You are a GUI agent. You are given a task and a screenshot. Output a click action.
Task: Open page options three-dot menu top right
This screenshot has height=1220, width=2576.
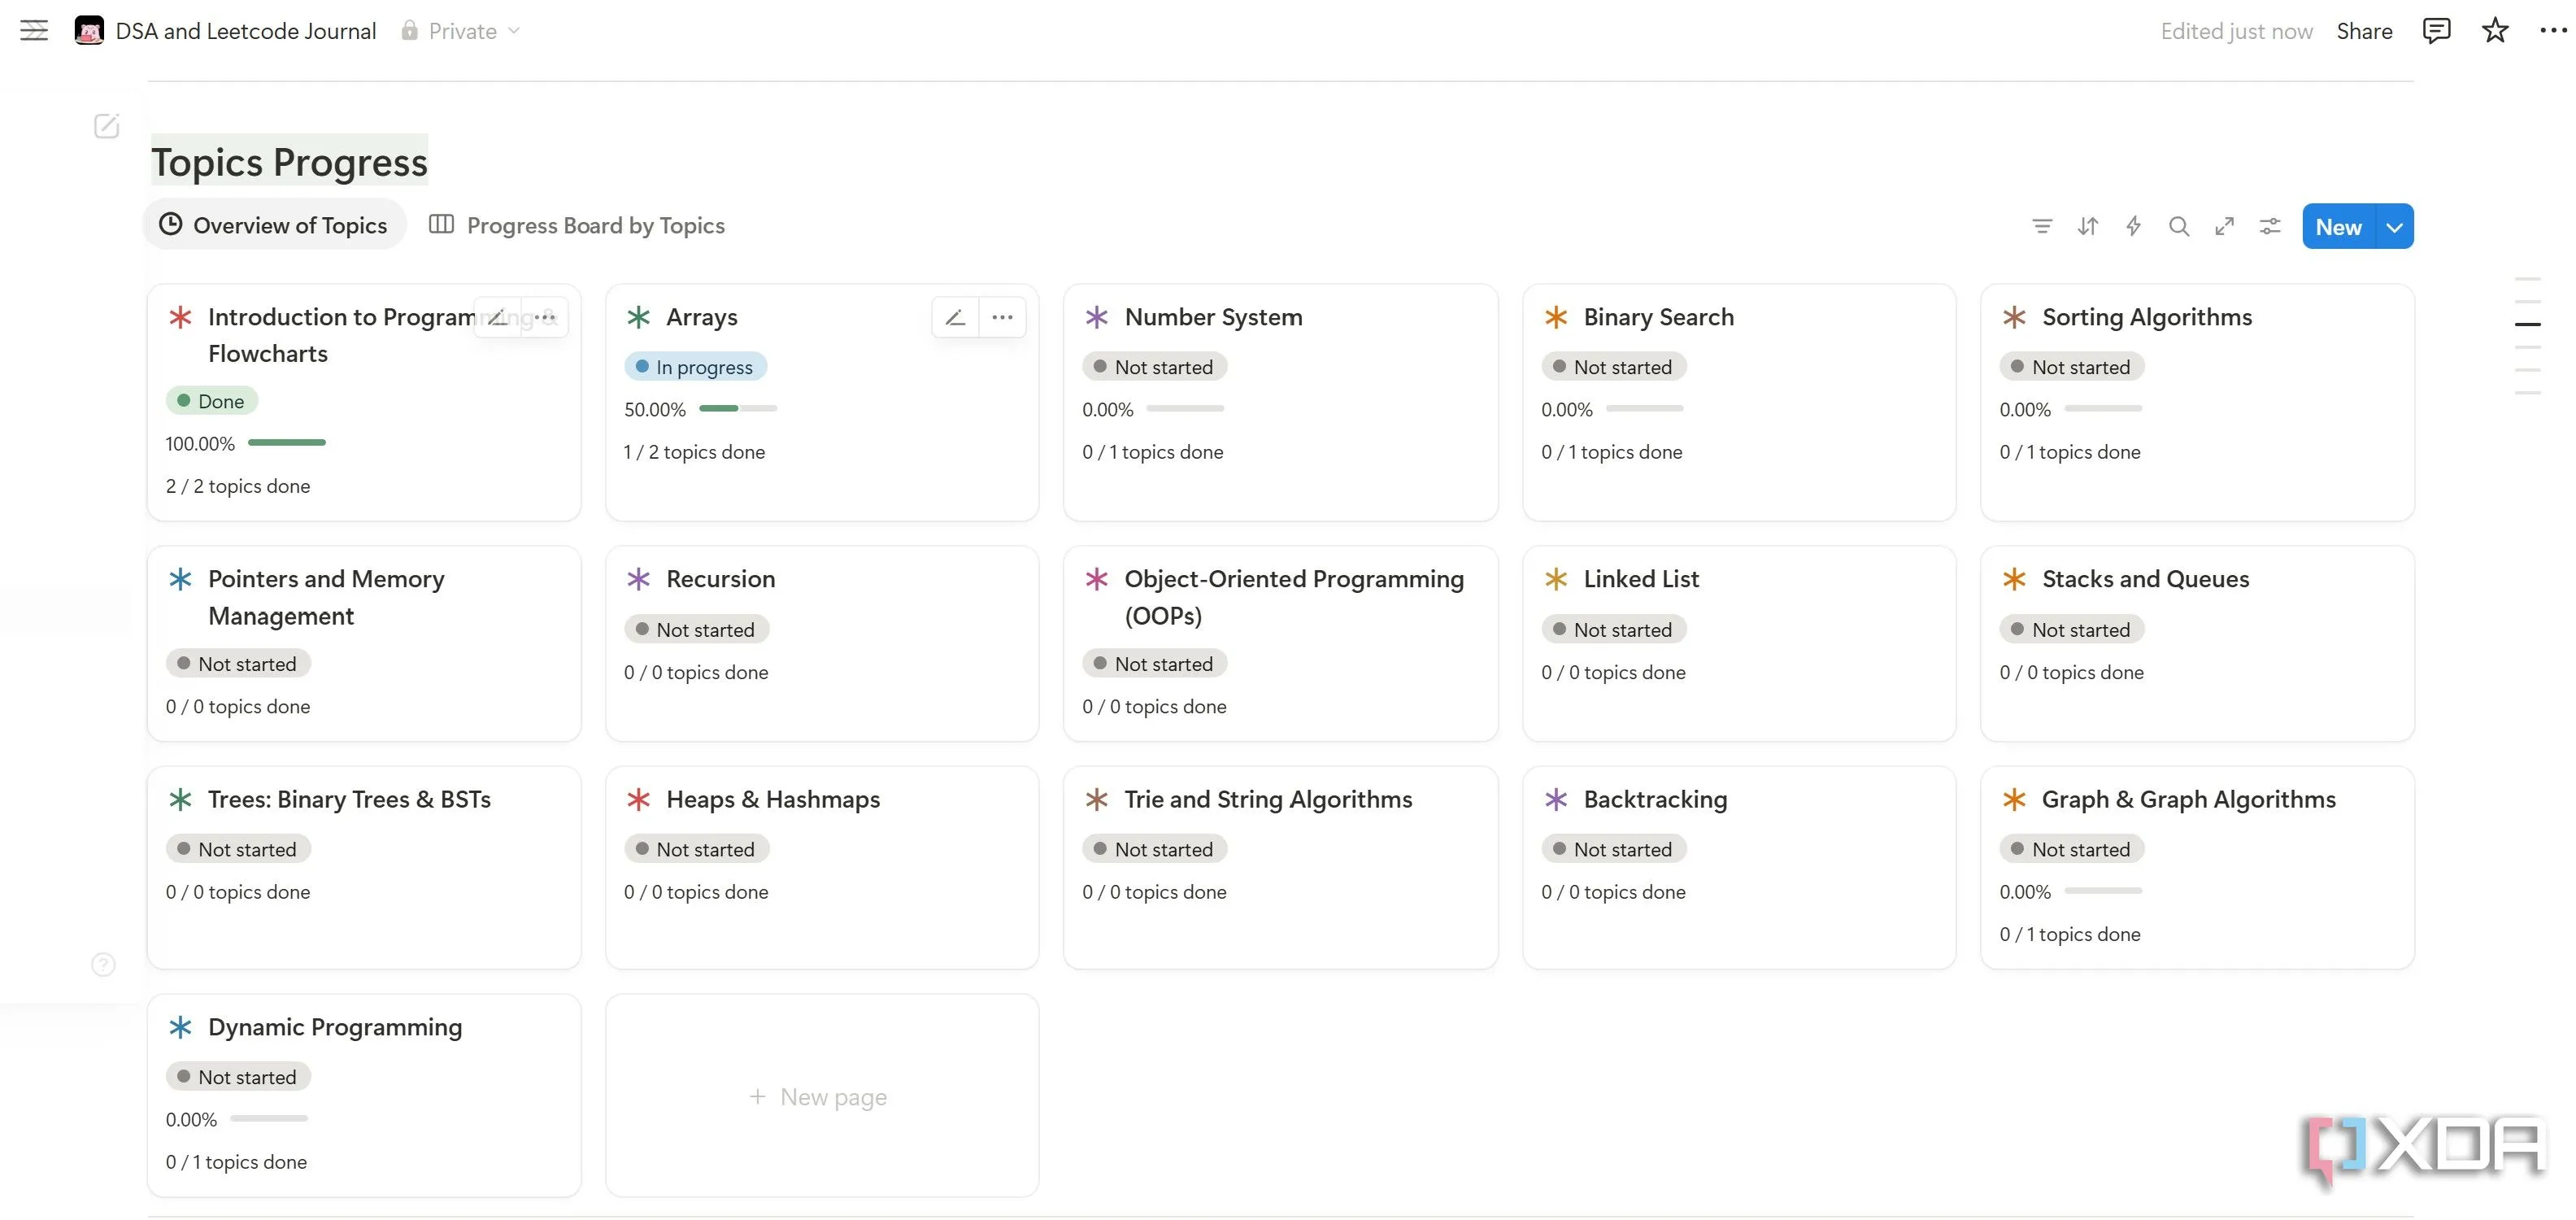point(2552,31)
